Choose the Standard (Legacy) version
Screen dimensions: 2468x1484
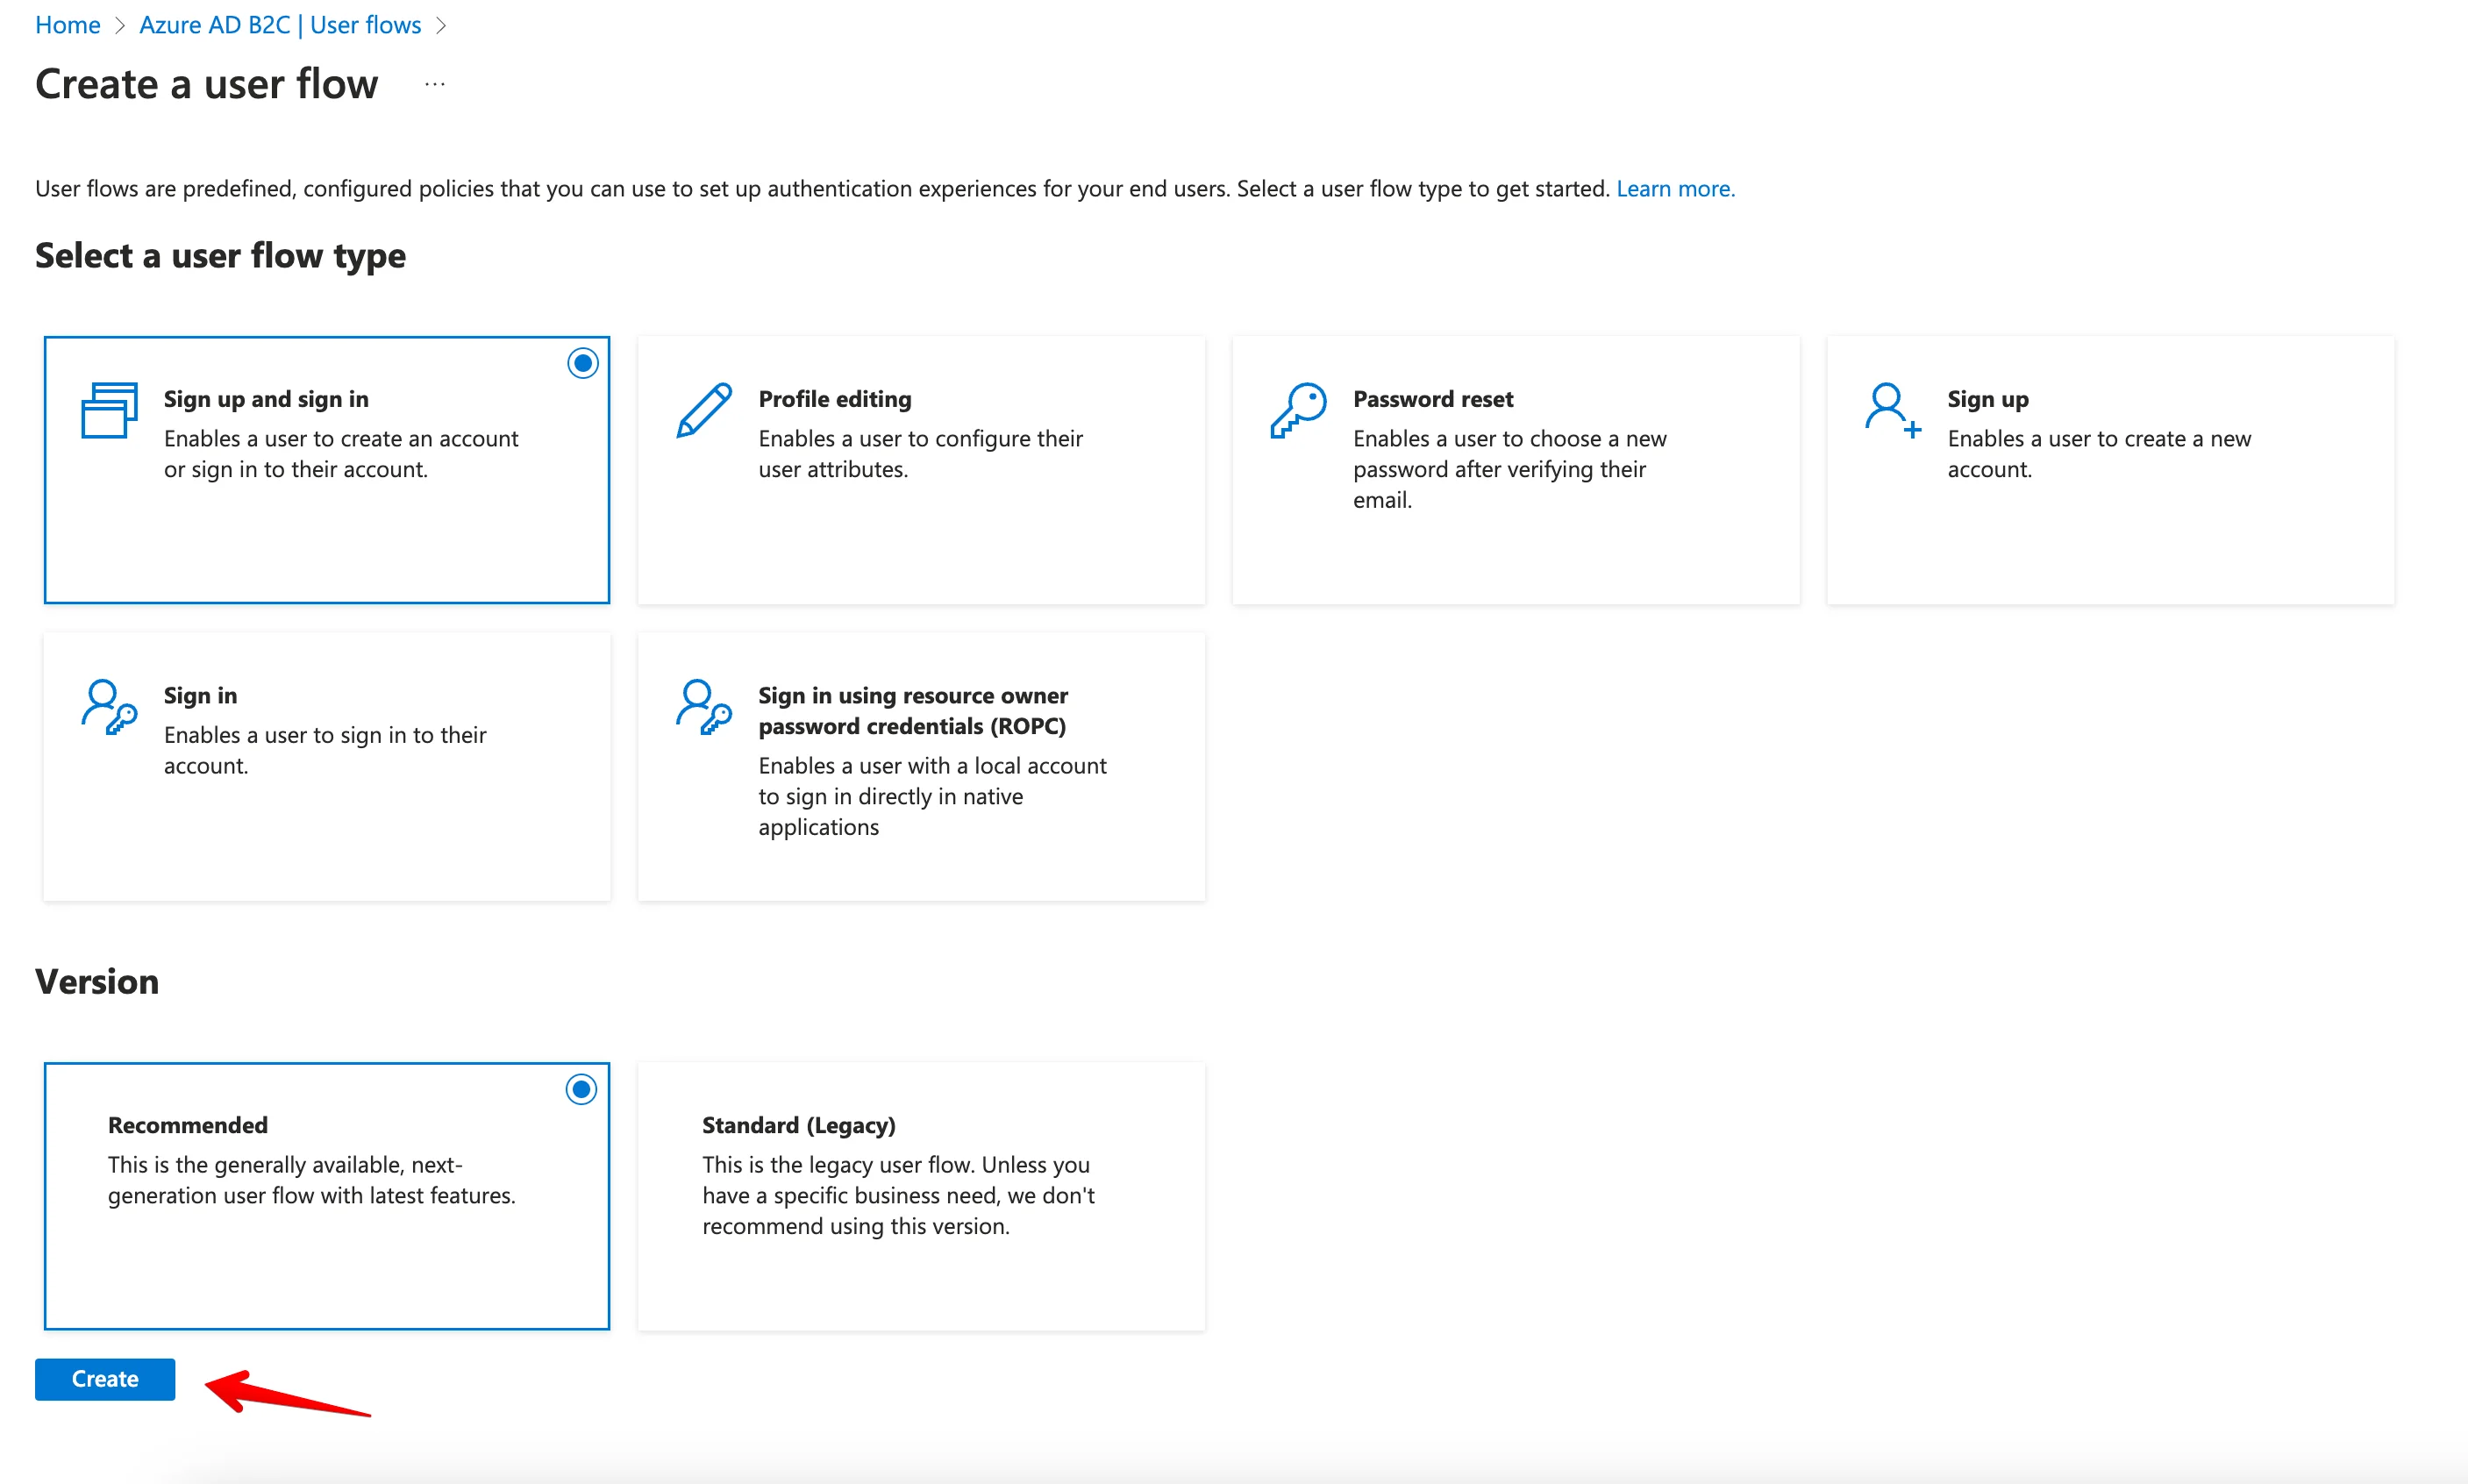click(920, 1195)
